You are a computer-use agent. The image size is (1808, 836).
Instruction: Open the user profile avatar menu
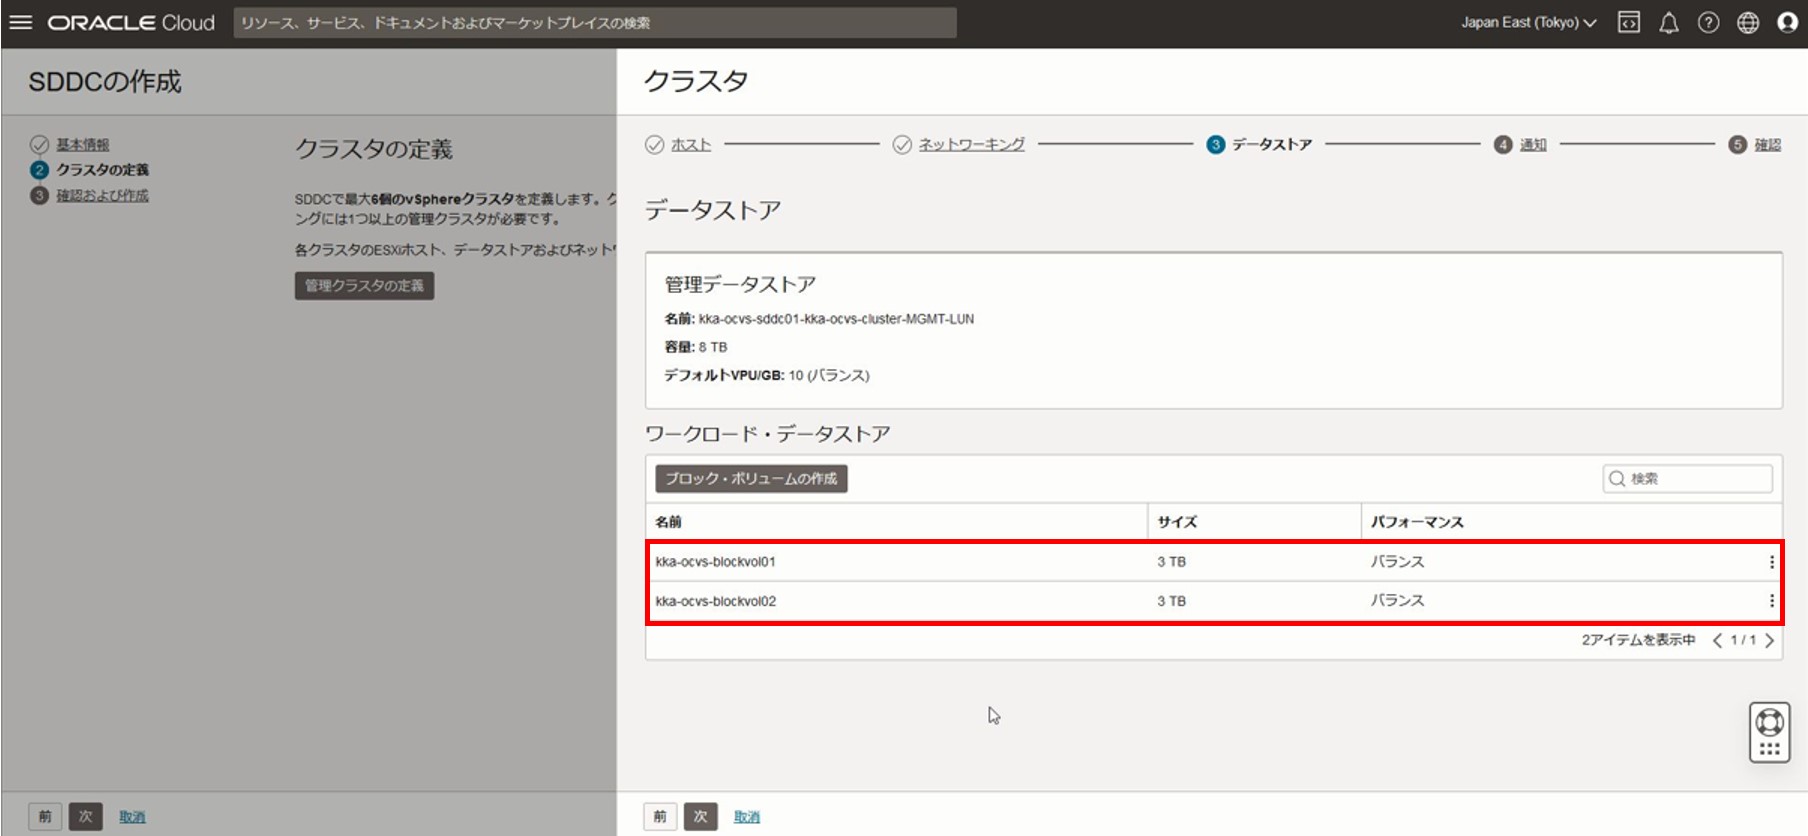point(1787,22)
